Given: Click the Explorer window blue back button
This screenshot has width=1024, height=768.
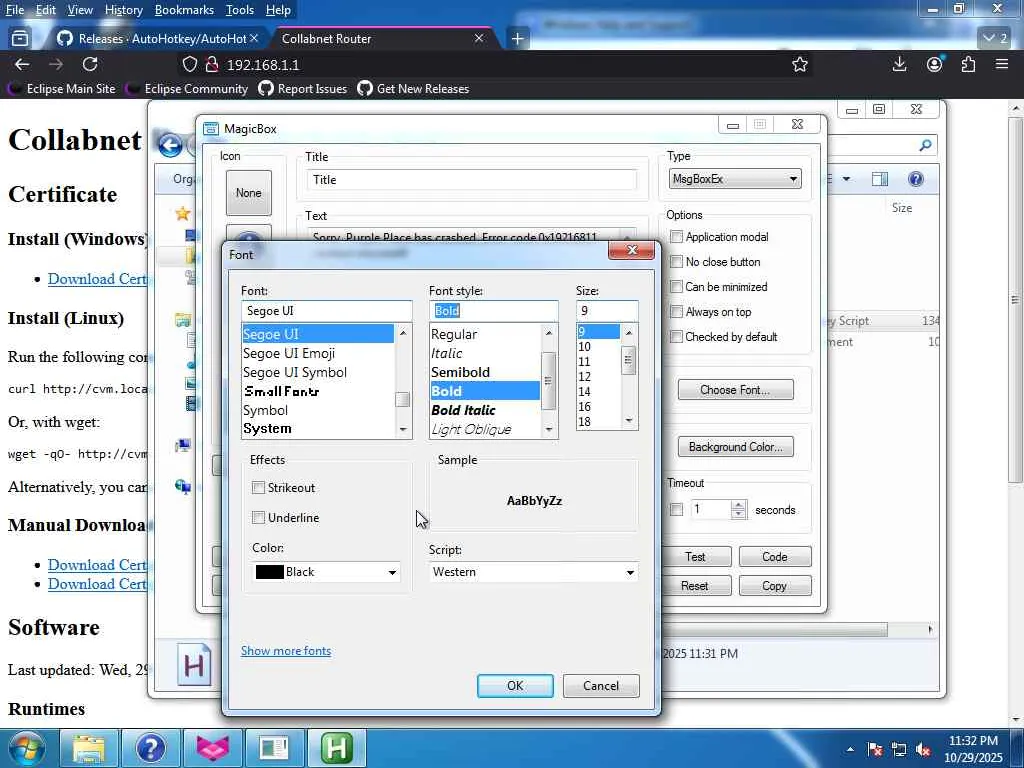Looking at the screenshot, I should [170, 145].
